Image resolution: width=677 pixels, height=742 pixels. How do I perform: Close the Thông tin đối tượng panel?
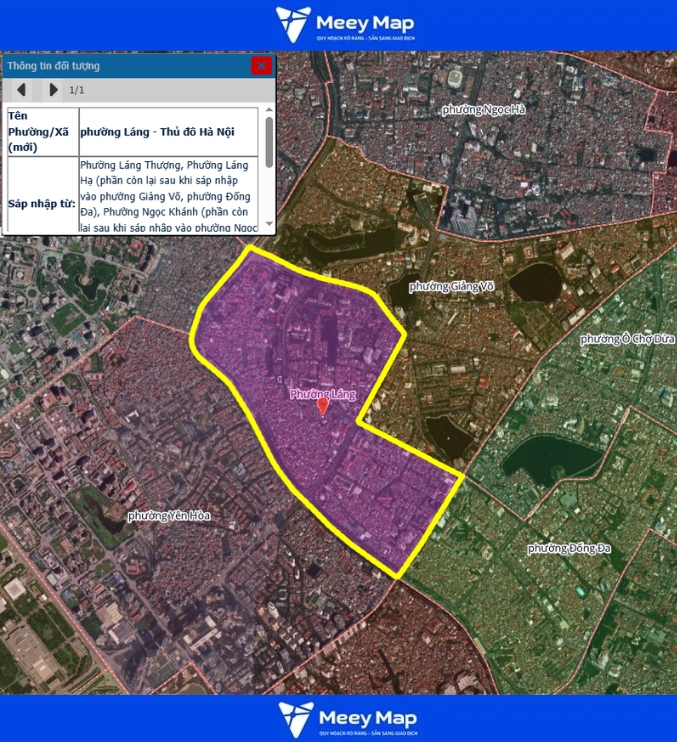[261, 66]
